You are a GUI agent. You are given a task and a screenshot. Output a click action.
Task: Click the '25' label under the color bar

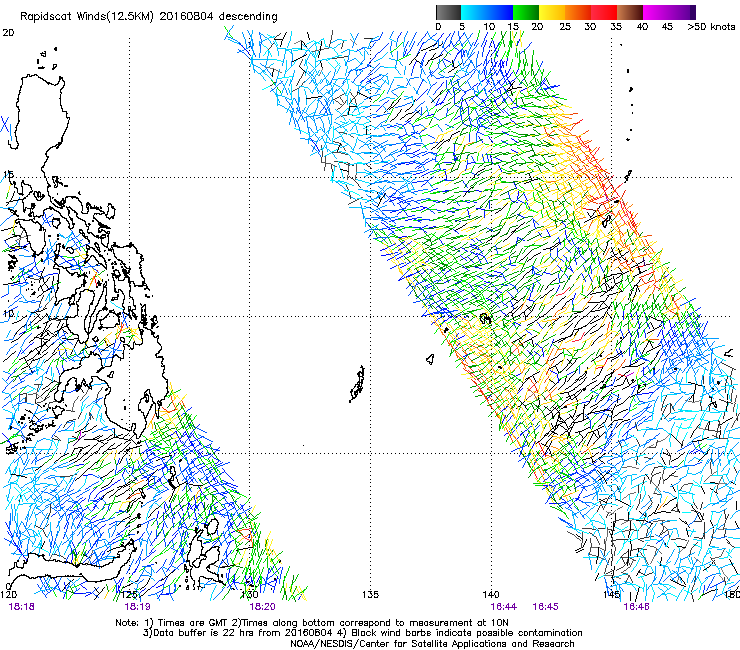tap(565, 26)
